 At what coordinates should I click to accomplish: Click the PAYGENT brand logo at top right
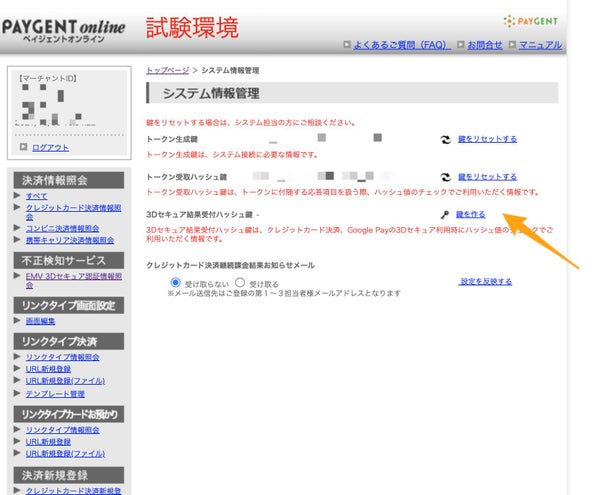tap(531, 21)
